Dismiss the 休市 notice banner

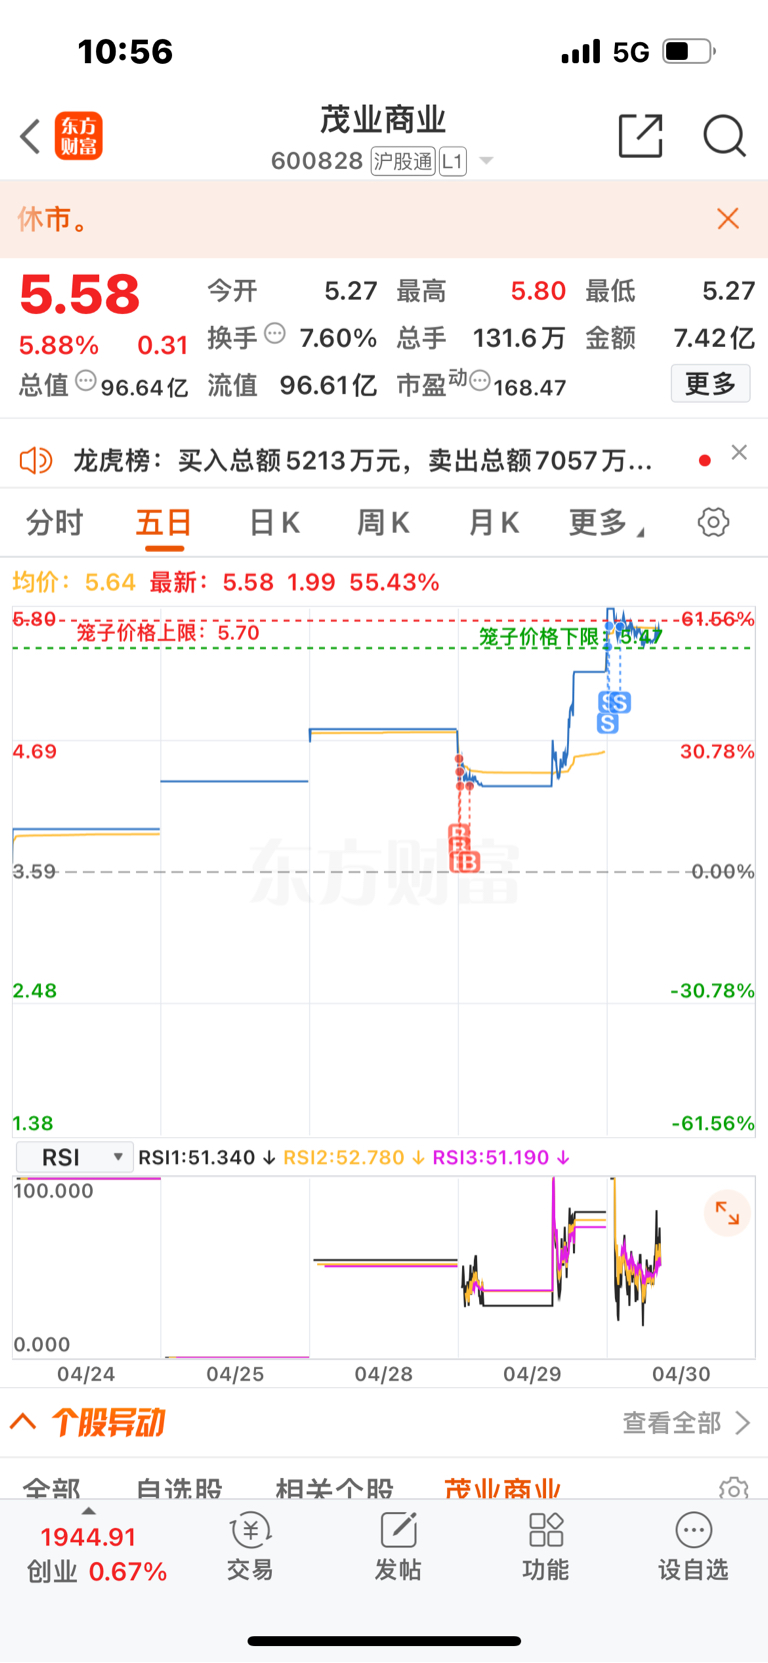click(x=728, y=219)
